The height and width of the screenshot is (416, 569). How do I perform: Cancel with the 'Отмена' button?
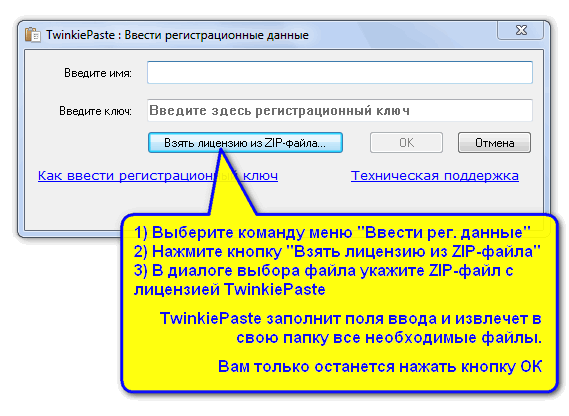coord(494,143)
